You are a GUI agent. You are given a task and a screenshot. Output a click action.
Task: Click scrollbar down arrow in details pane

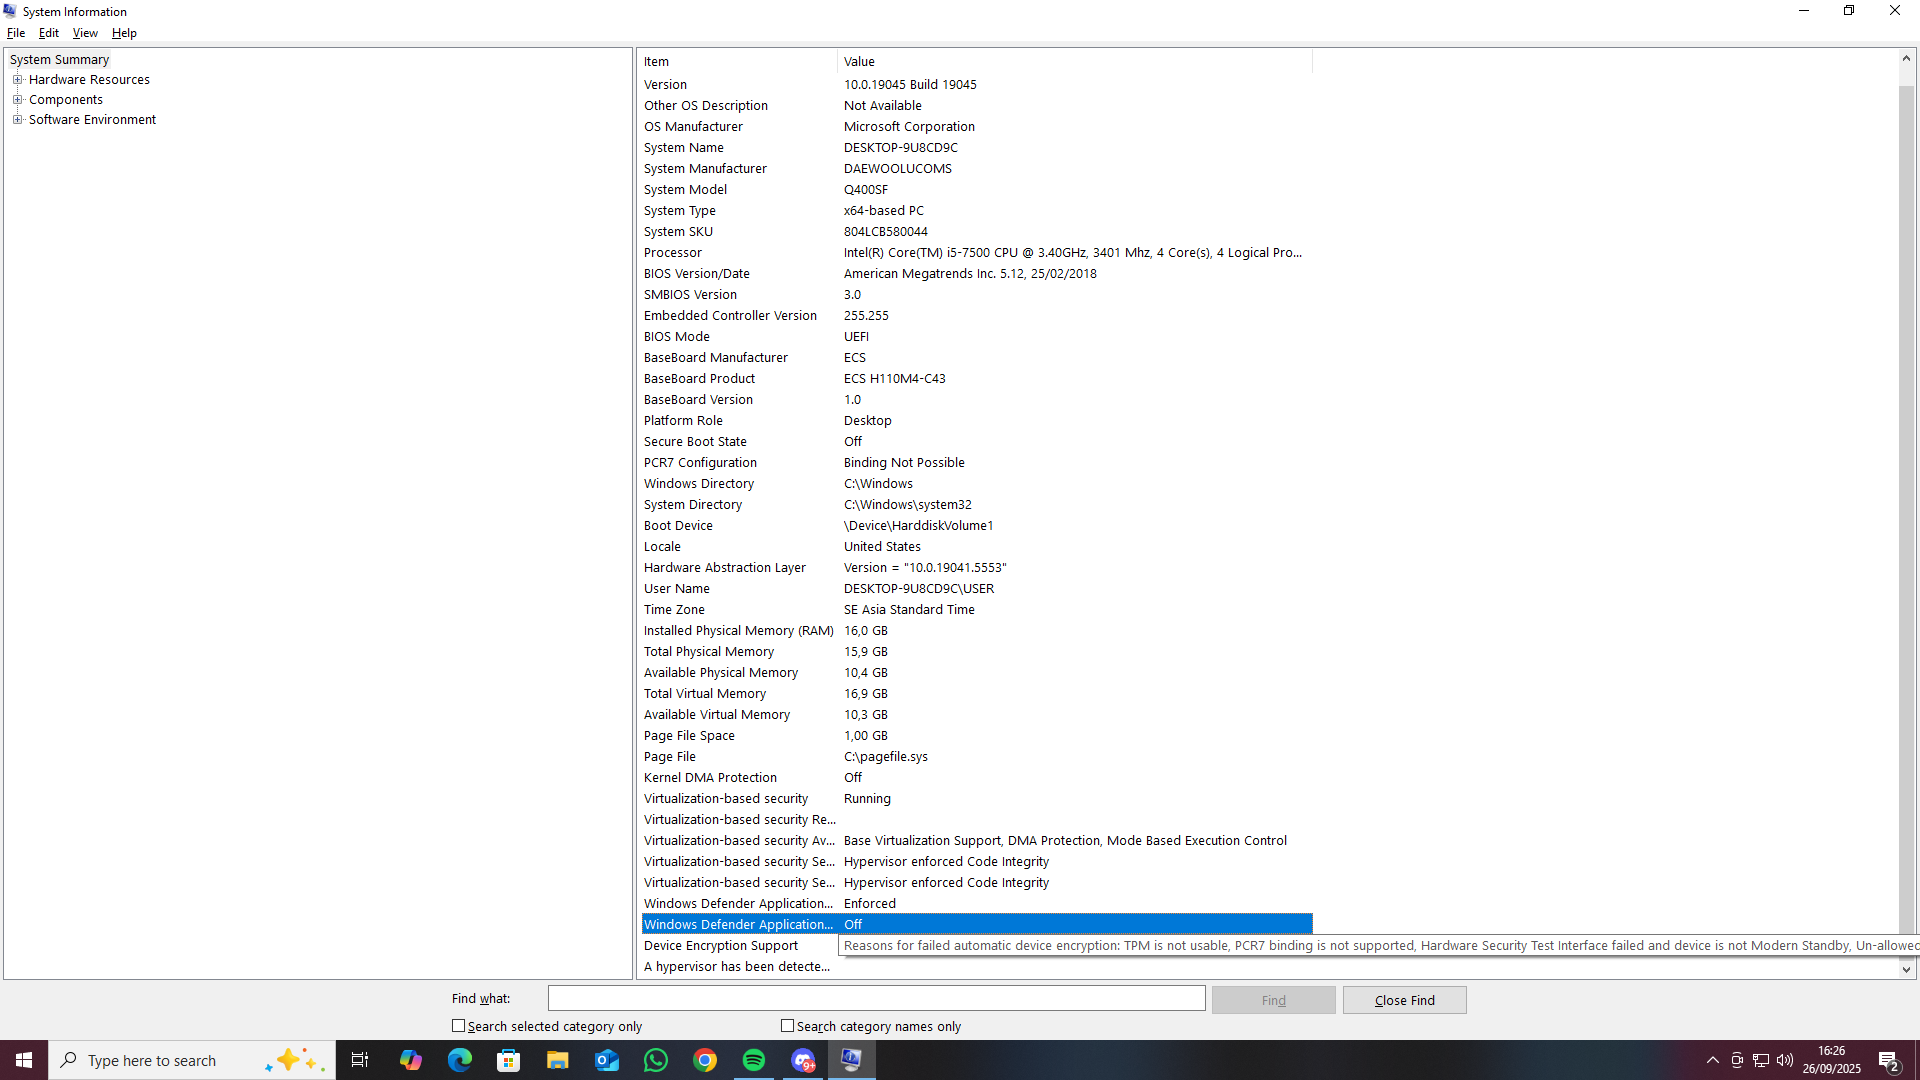1906,969
